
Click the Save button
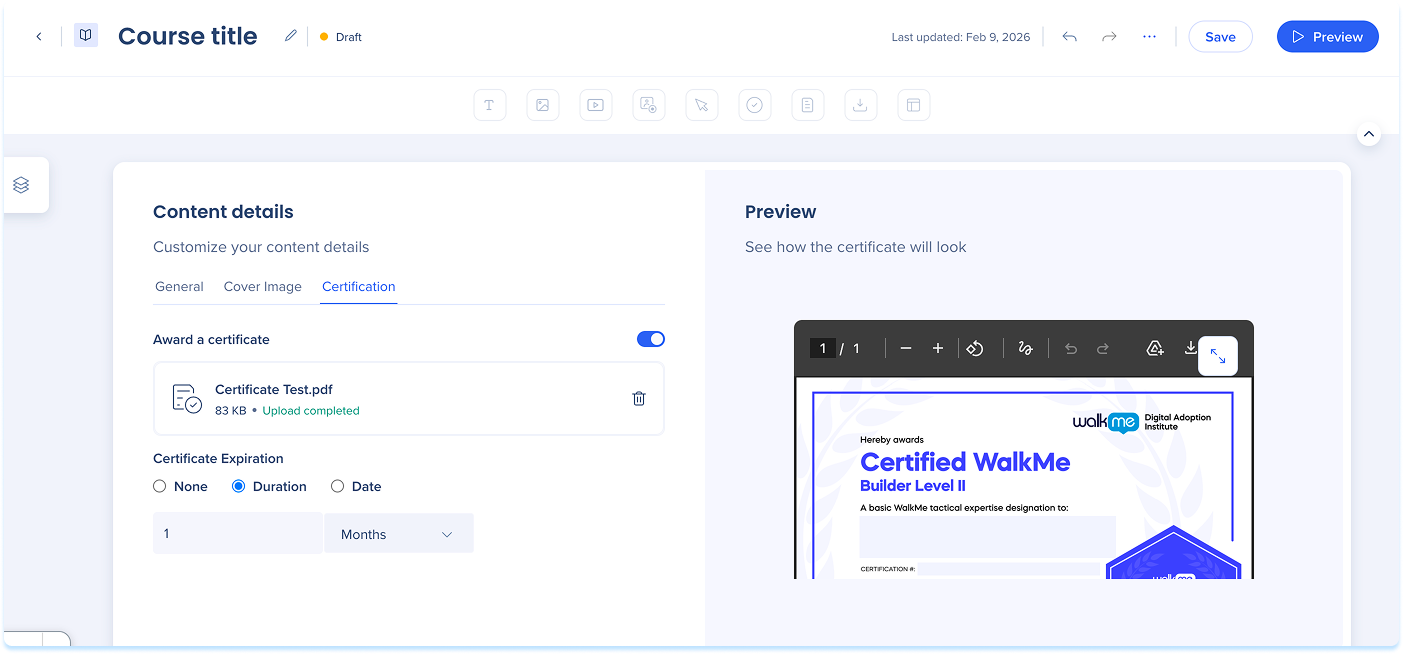pos(1219,37)
